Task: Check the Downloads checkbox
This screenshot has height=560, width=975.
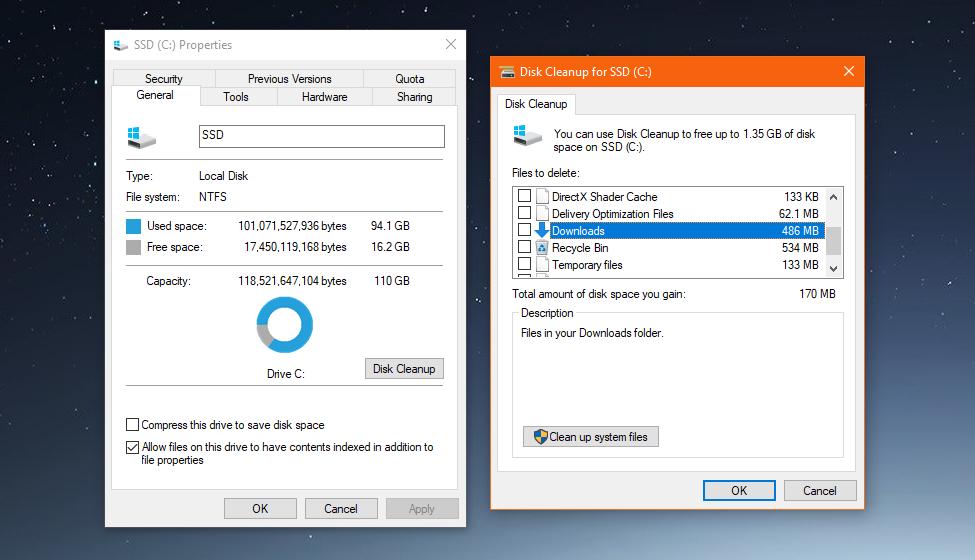Action: [x=524, y=230]
